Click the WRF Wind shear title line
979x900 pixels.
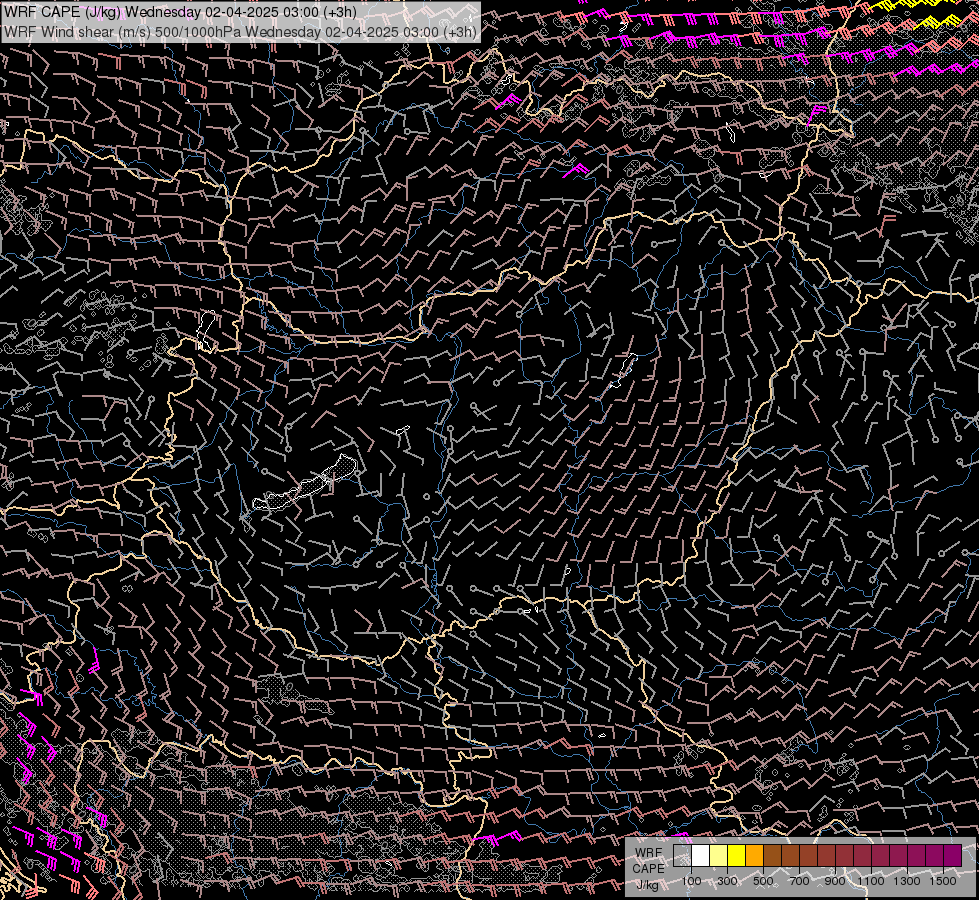240,31
